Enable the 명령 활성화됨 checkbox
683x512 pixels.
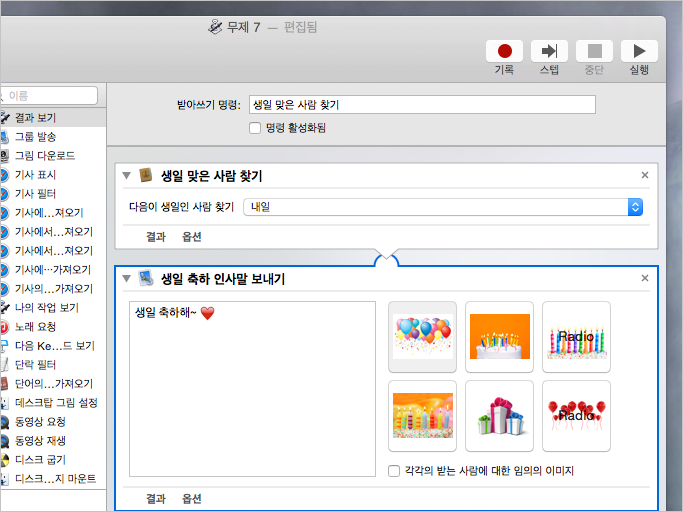pyautogui.click(x=255, y=128)
